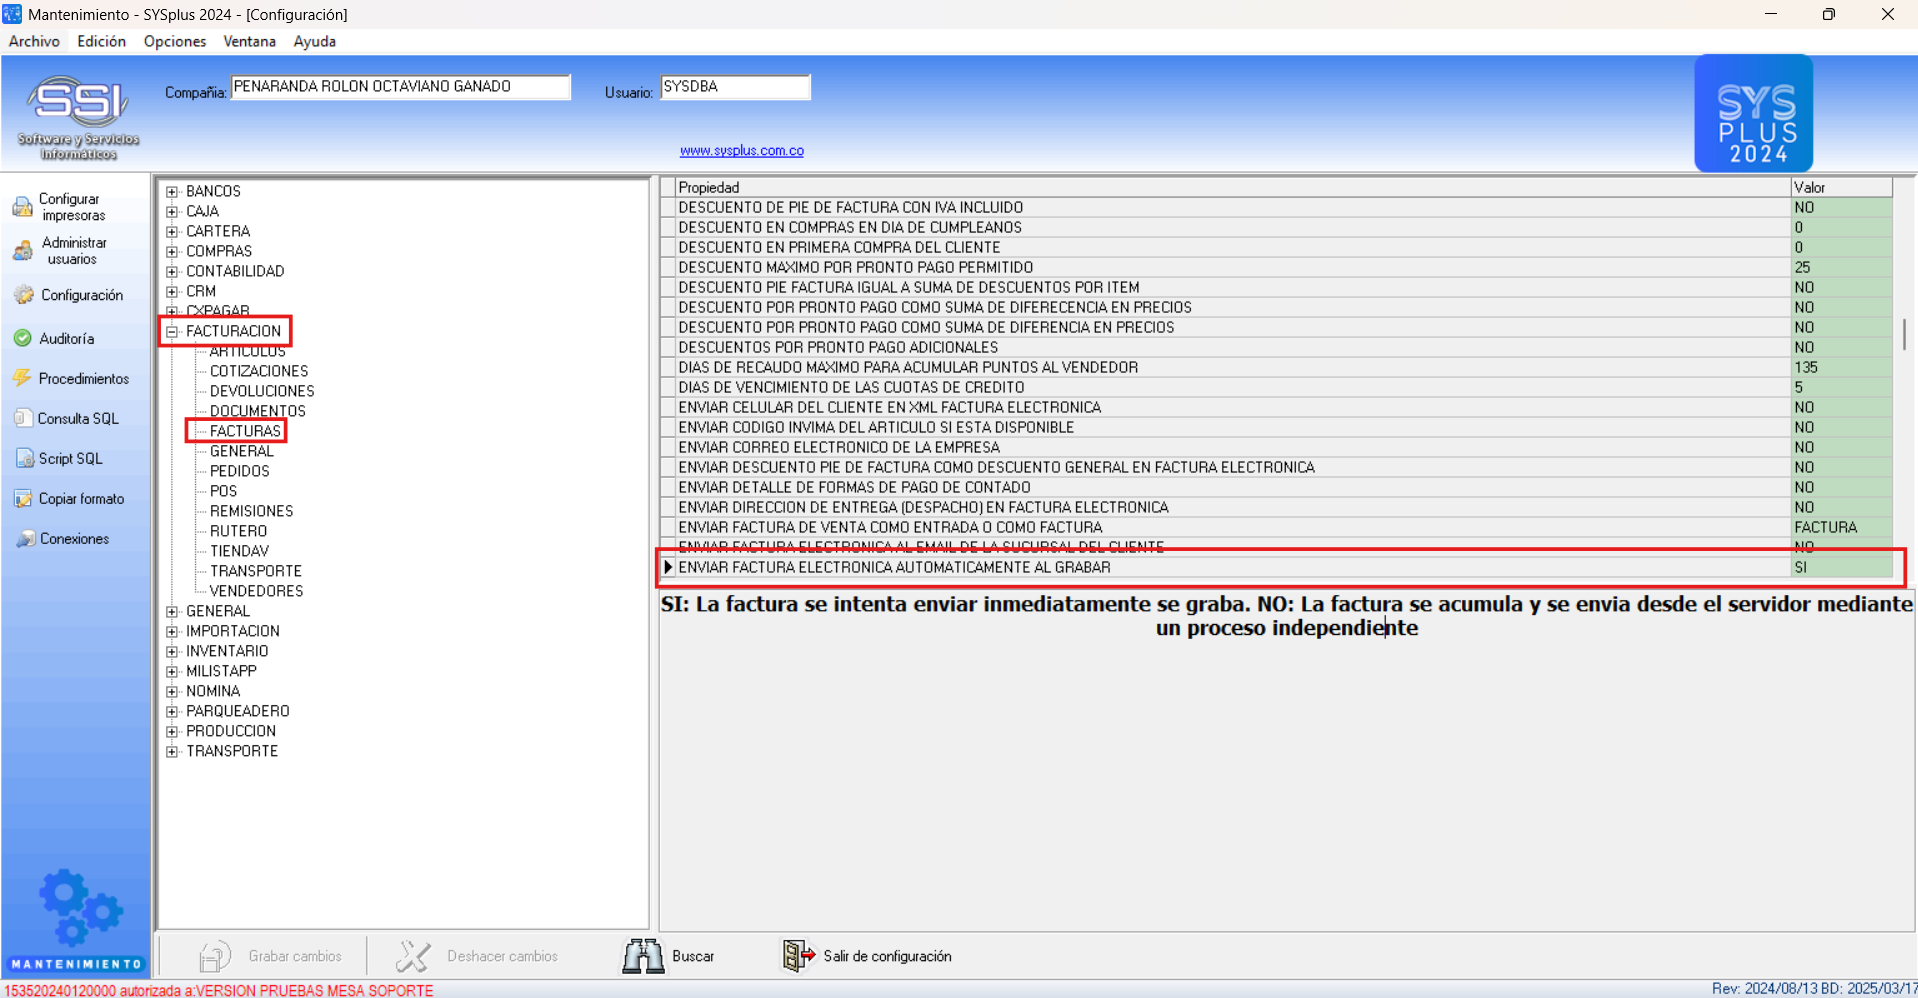This screenshot has height=998, width=1918.
Task: Select the POS tree item
Action: pyautogui.click(x=223, y=491)
